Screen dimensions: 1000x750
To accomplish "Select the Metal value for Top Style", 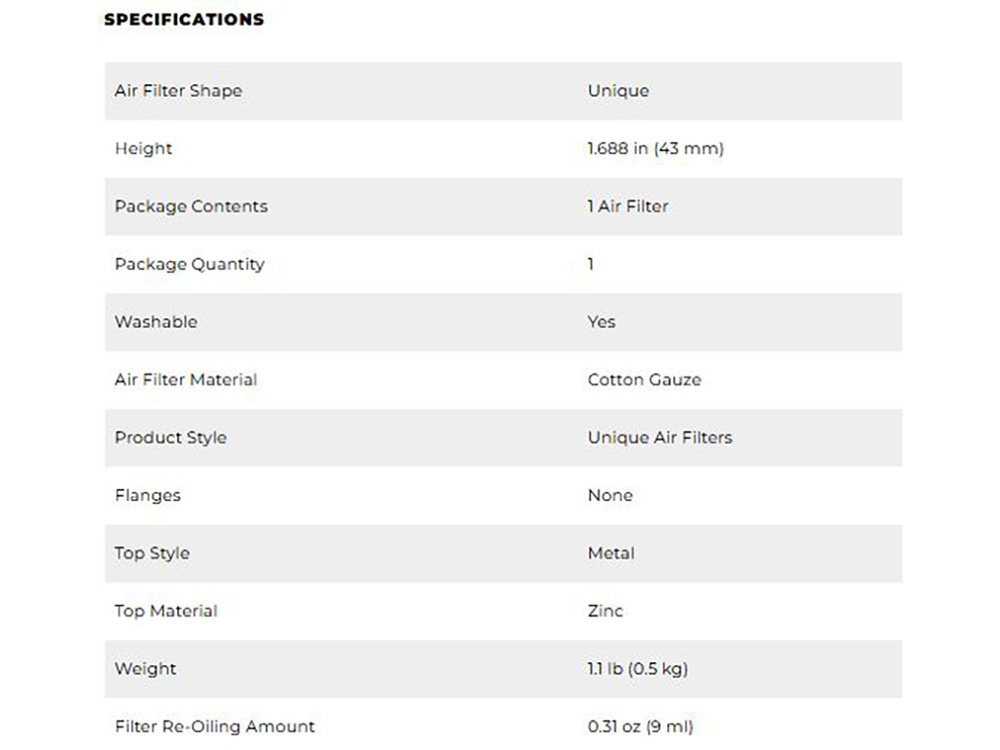I will tap(611, 553).
